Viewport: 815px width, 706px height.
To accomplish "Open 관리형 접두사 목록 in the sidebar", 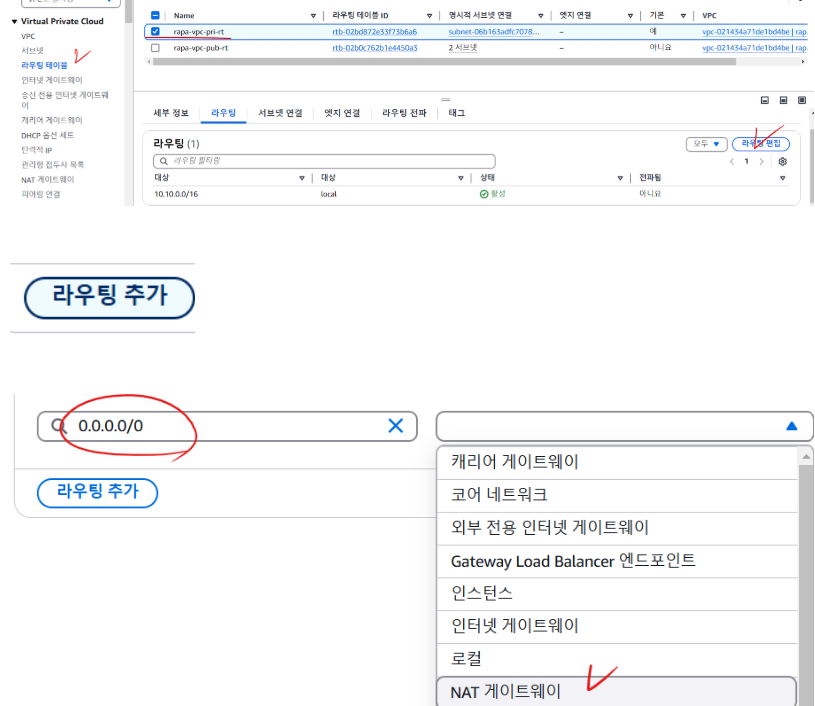I will click(52, 165).
